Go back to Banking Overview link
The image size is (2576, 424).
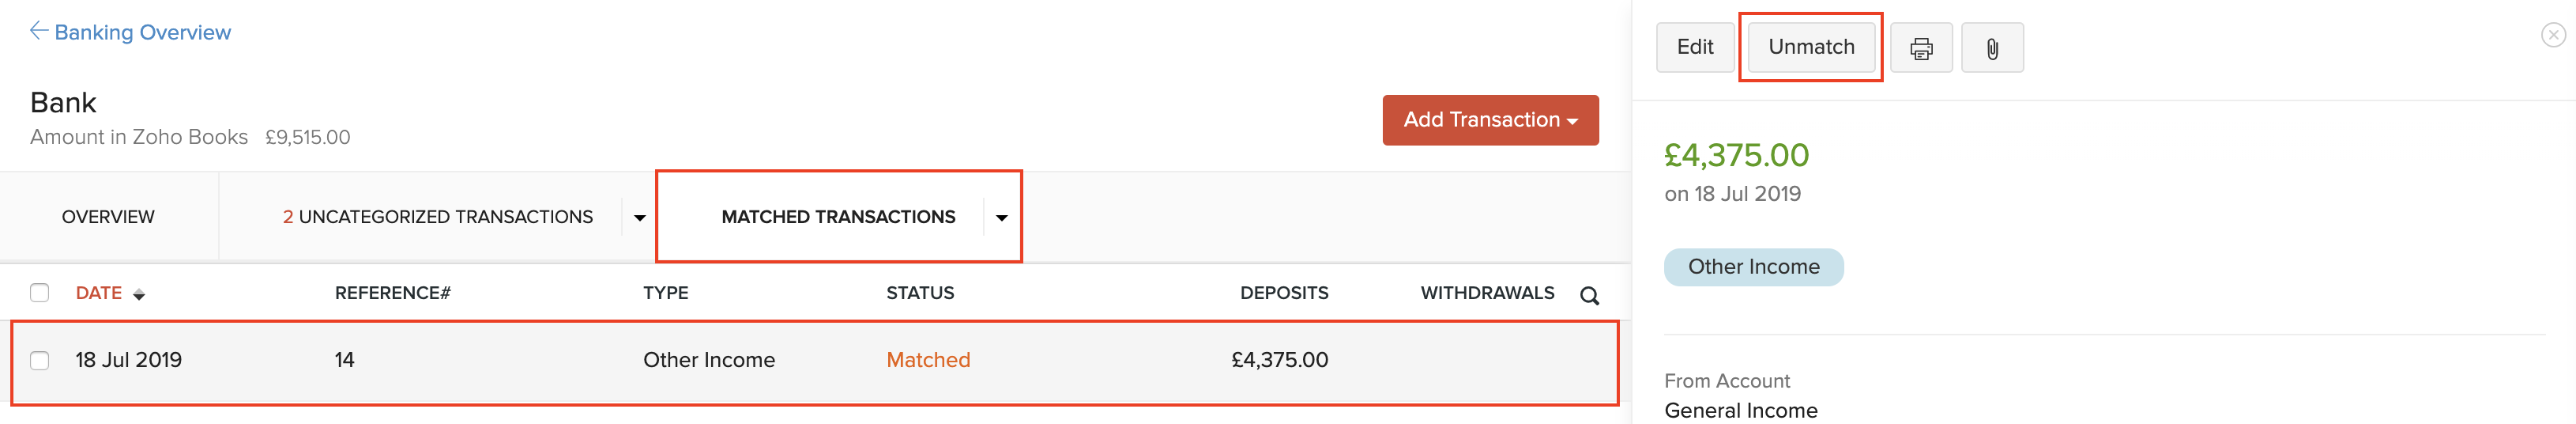click(x=142, y=32)
